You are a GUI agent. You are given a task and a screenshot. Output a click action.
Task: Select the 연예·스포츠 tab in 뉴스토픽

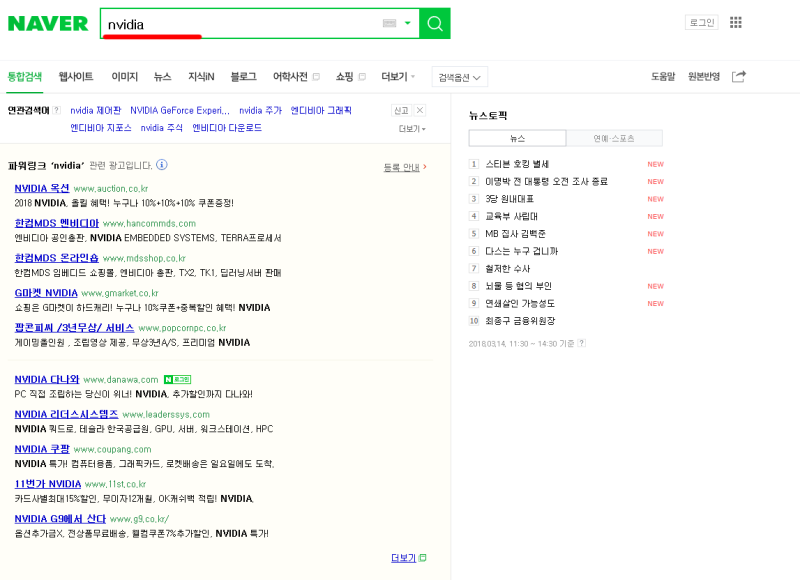click(x=614, y=138)
